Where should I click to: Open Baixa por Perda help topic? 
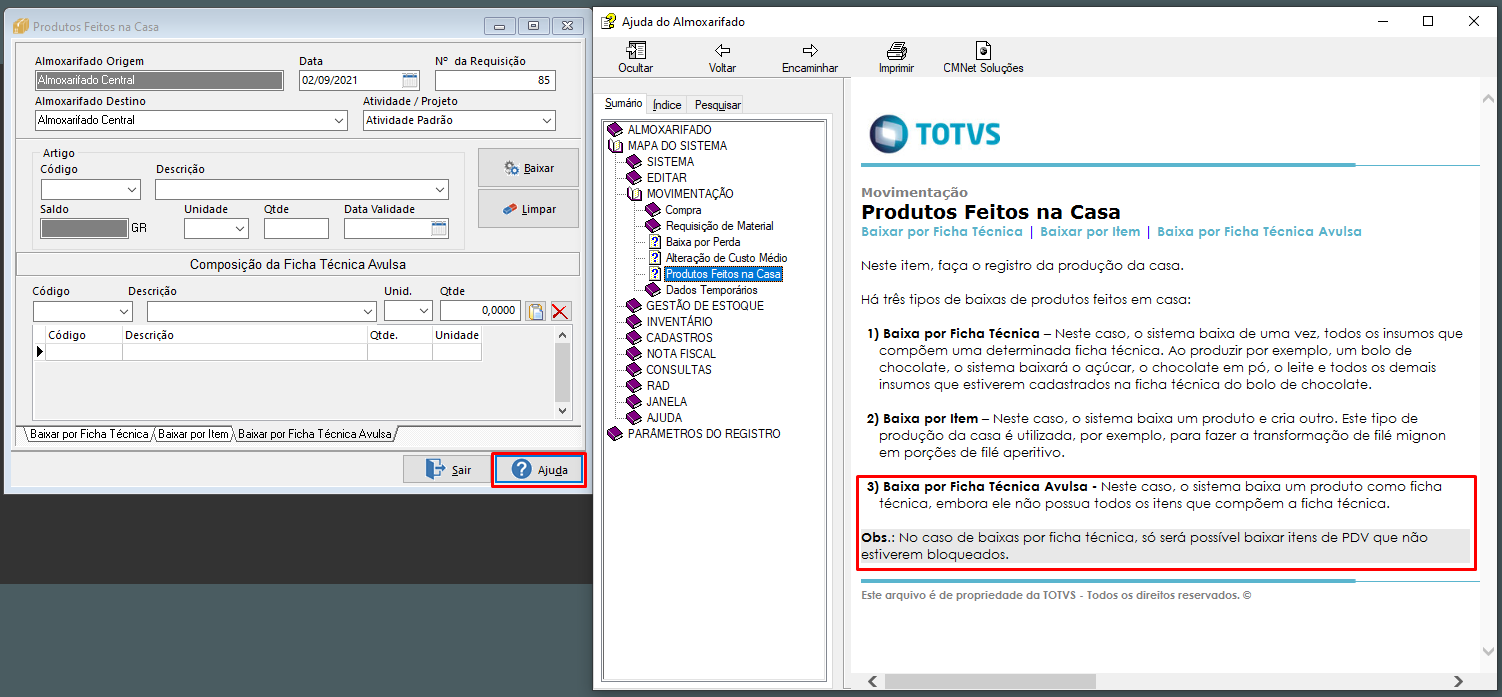tap(703, 242)
